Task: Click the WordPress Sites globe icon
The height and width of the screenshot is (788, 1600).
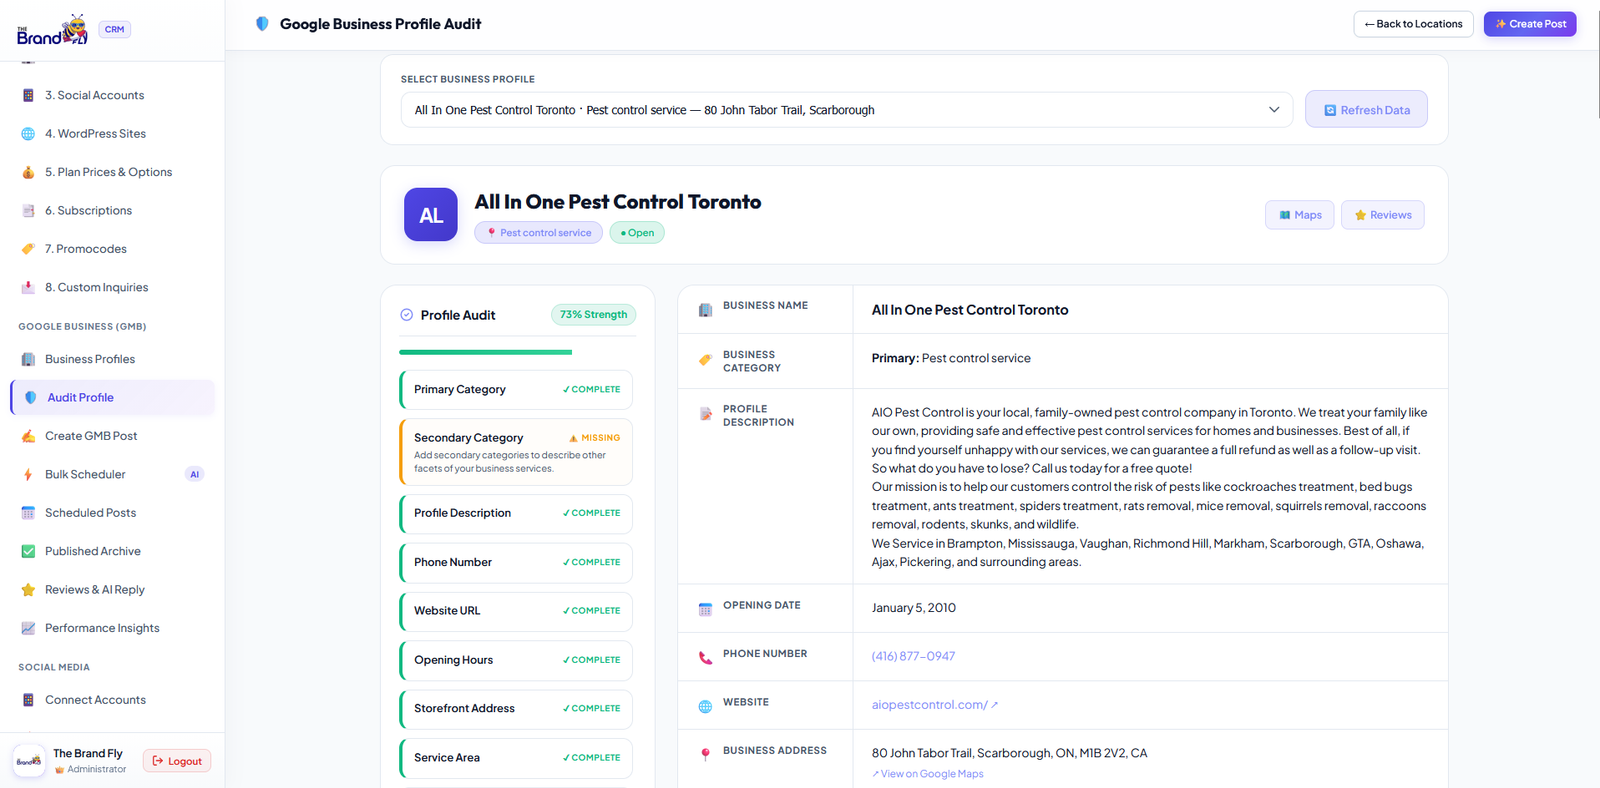Action: pyautogui.click(x=28, y=134)
